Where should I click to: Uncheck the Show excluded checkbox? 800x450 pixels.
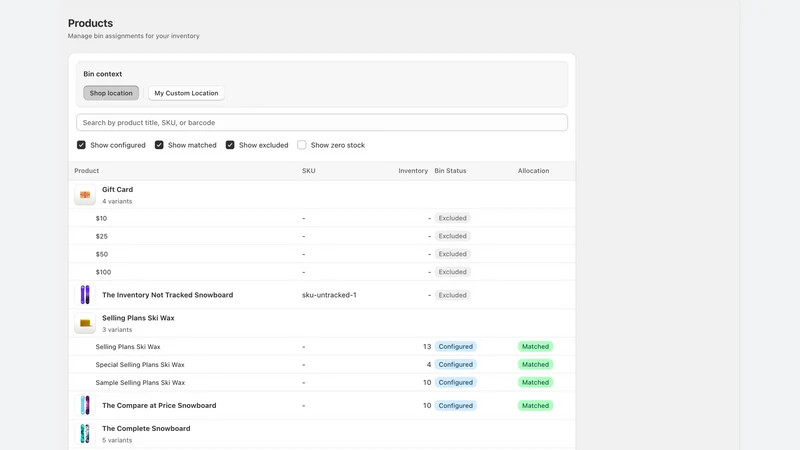(x=230, y=145)
